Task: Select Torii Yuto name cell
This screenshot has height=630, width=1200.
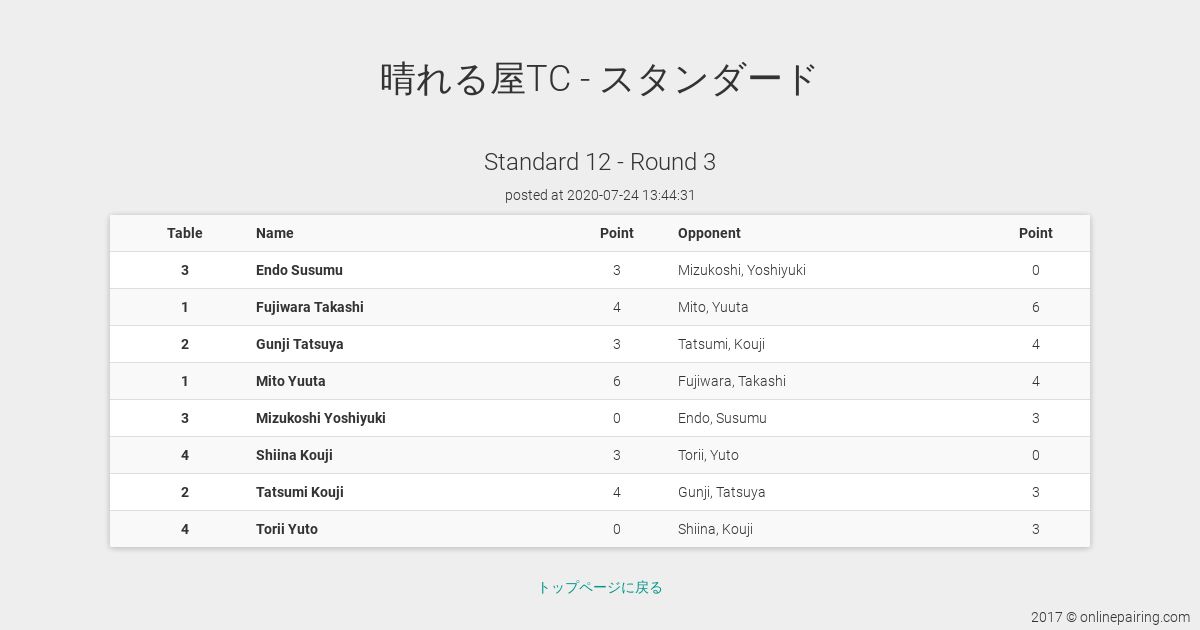Action: coord(287,529)
